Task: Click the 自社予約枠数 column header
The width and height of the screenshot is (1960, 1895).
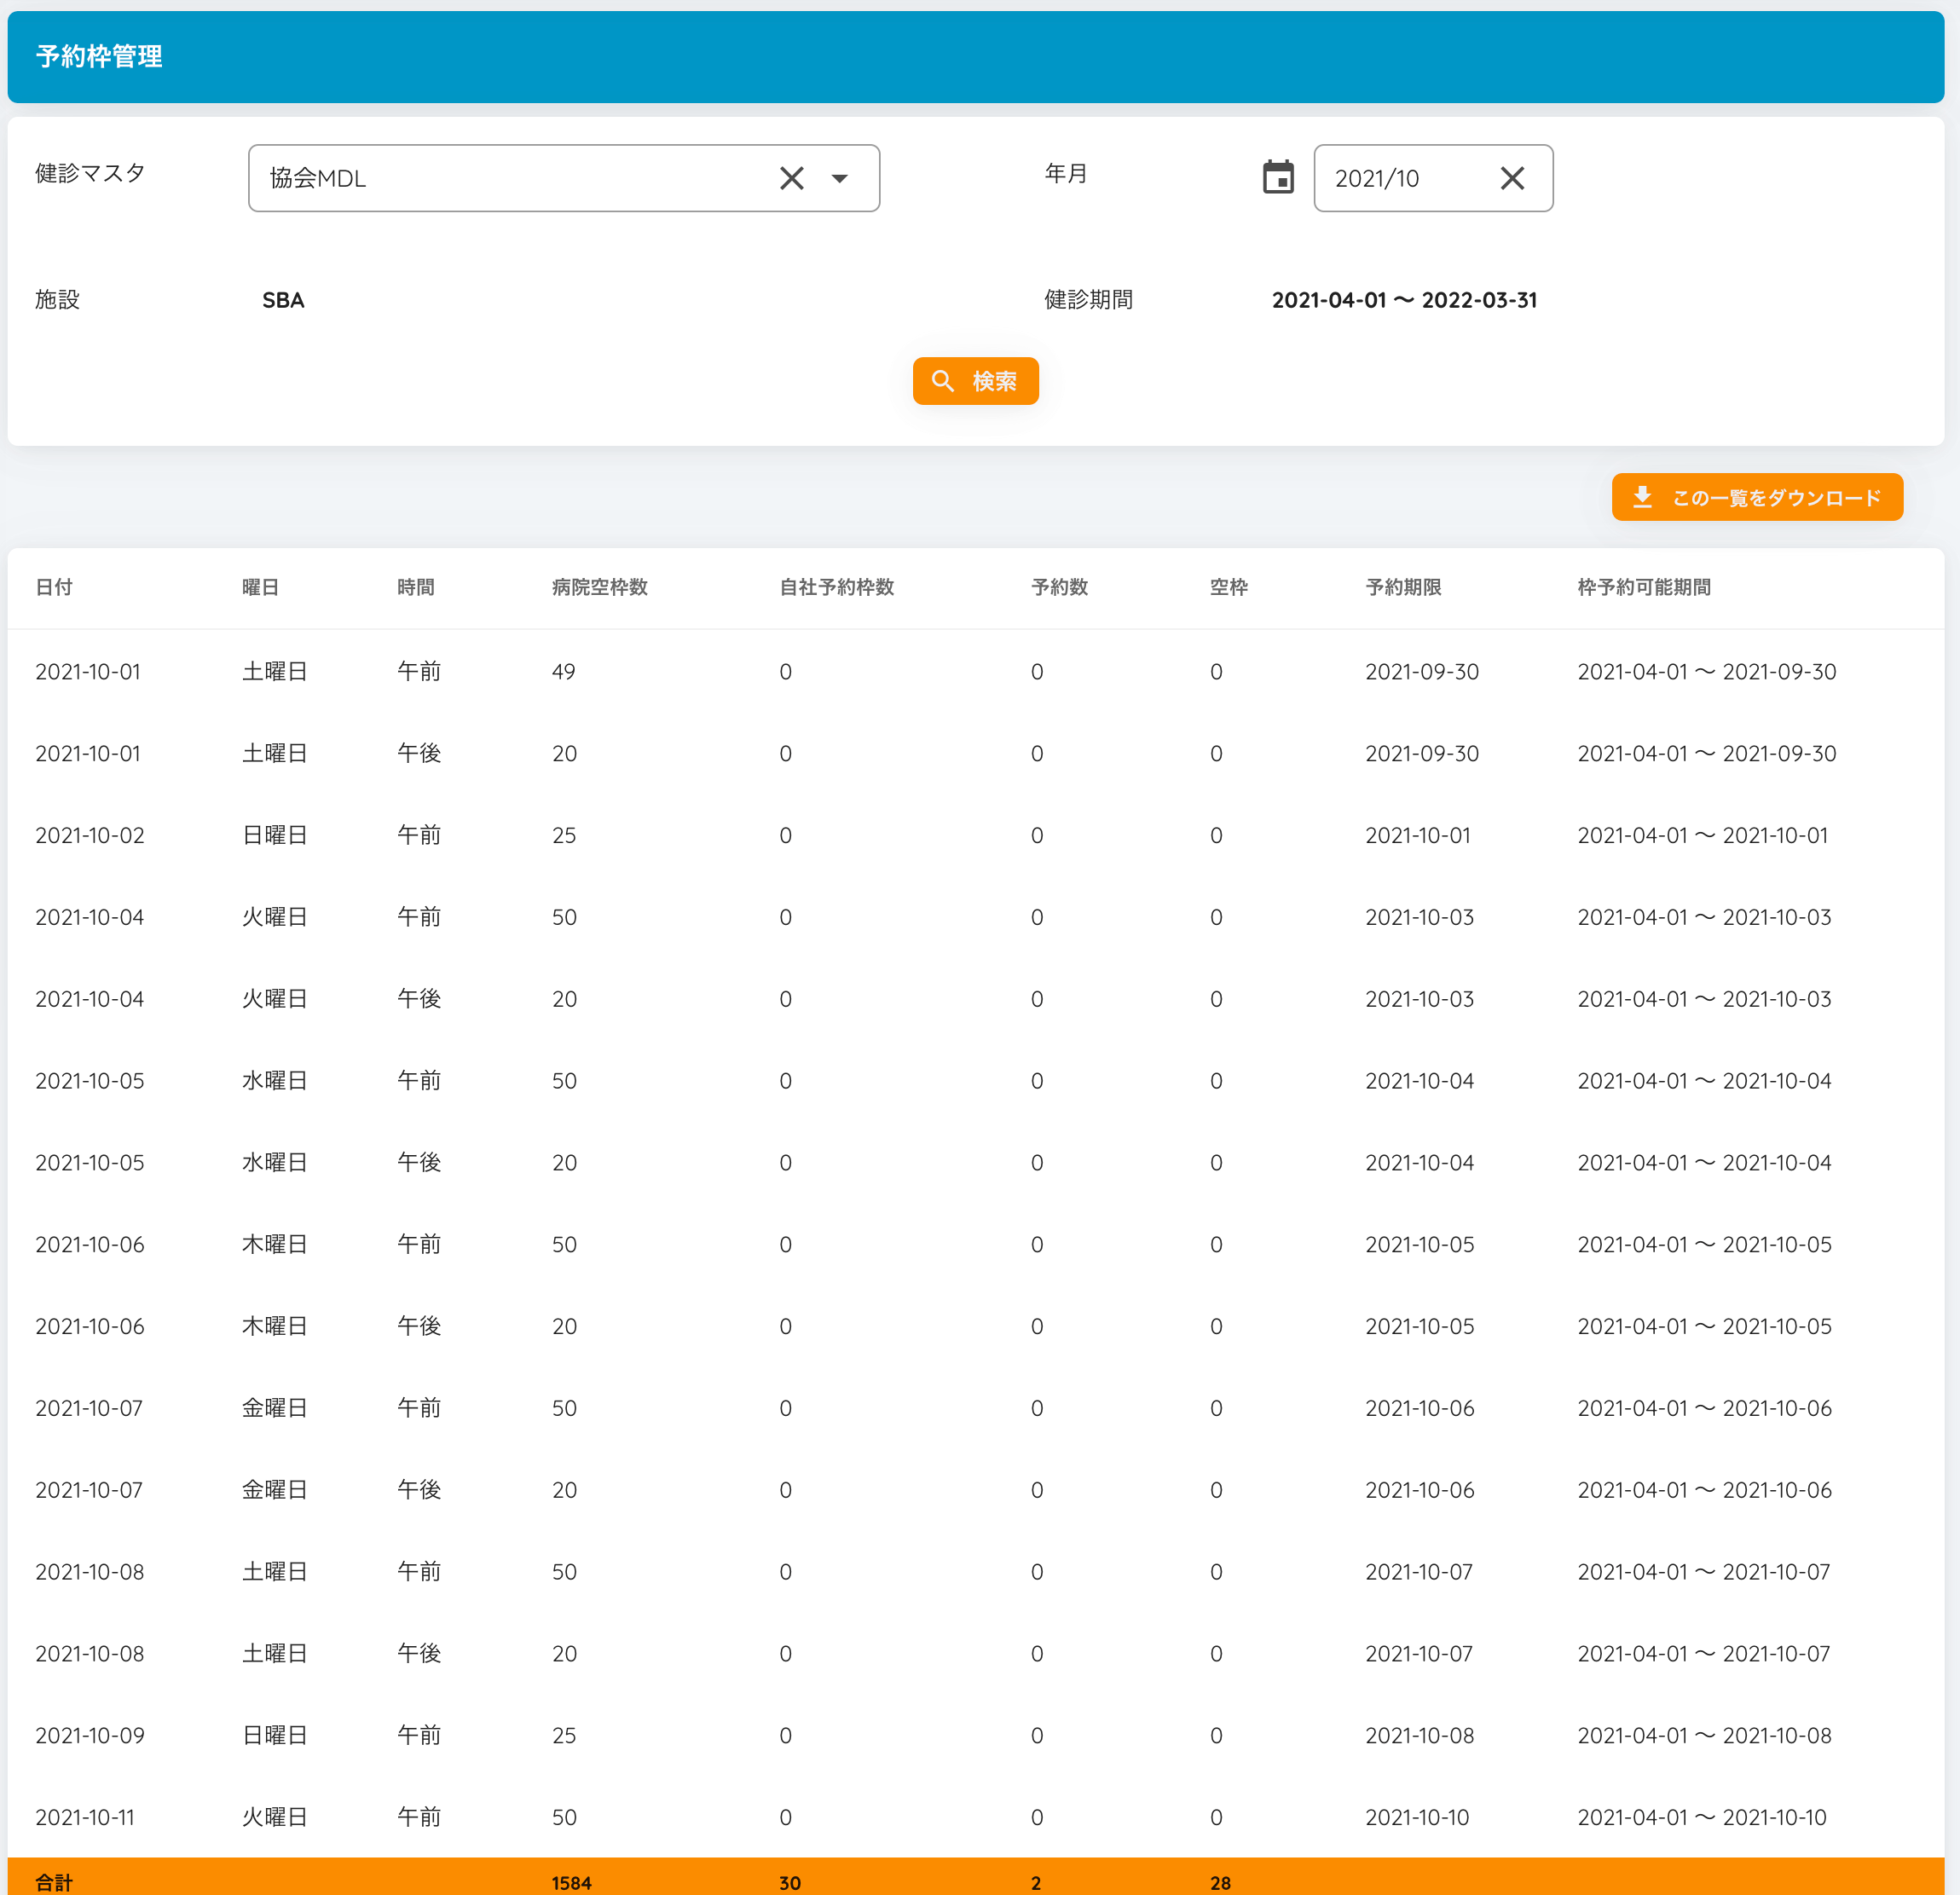Action: tap(836, 587)
